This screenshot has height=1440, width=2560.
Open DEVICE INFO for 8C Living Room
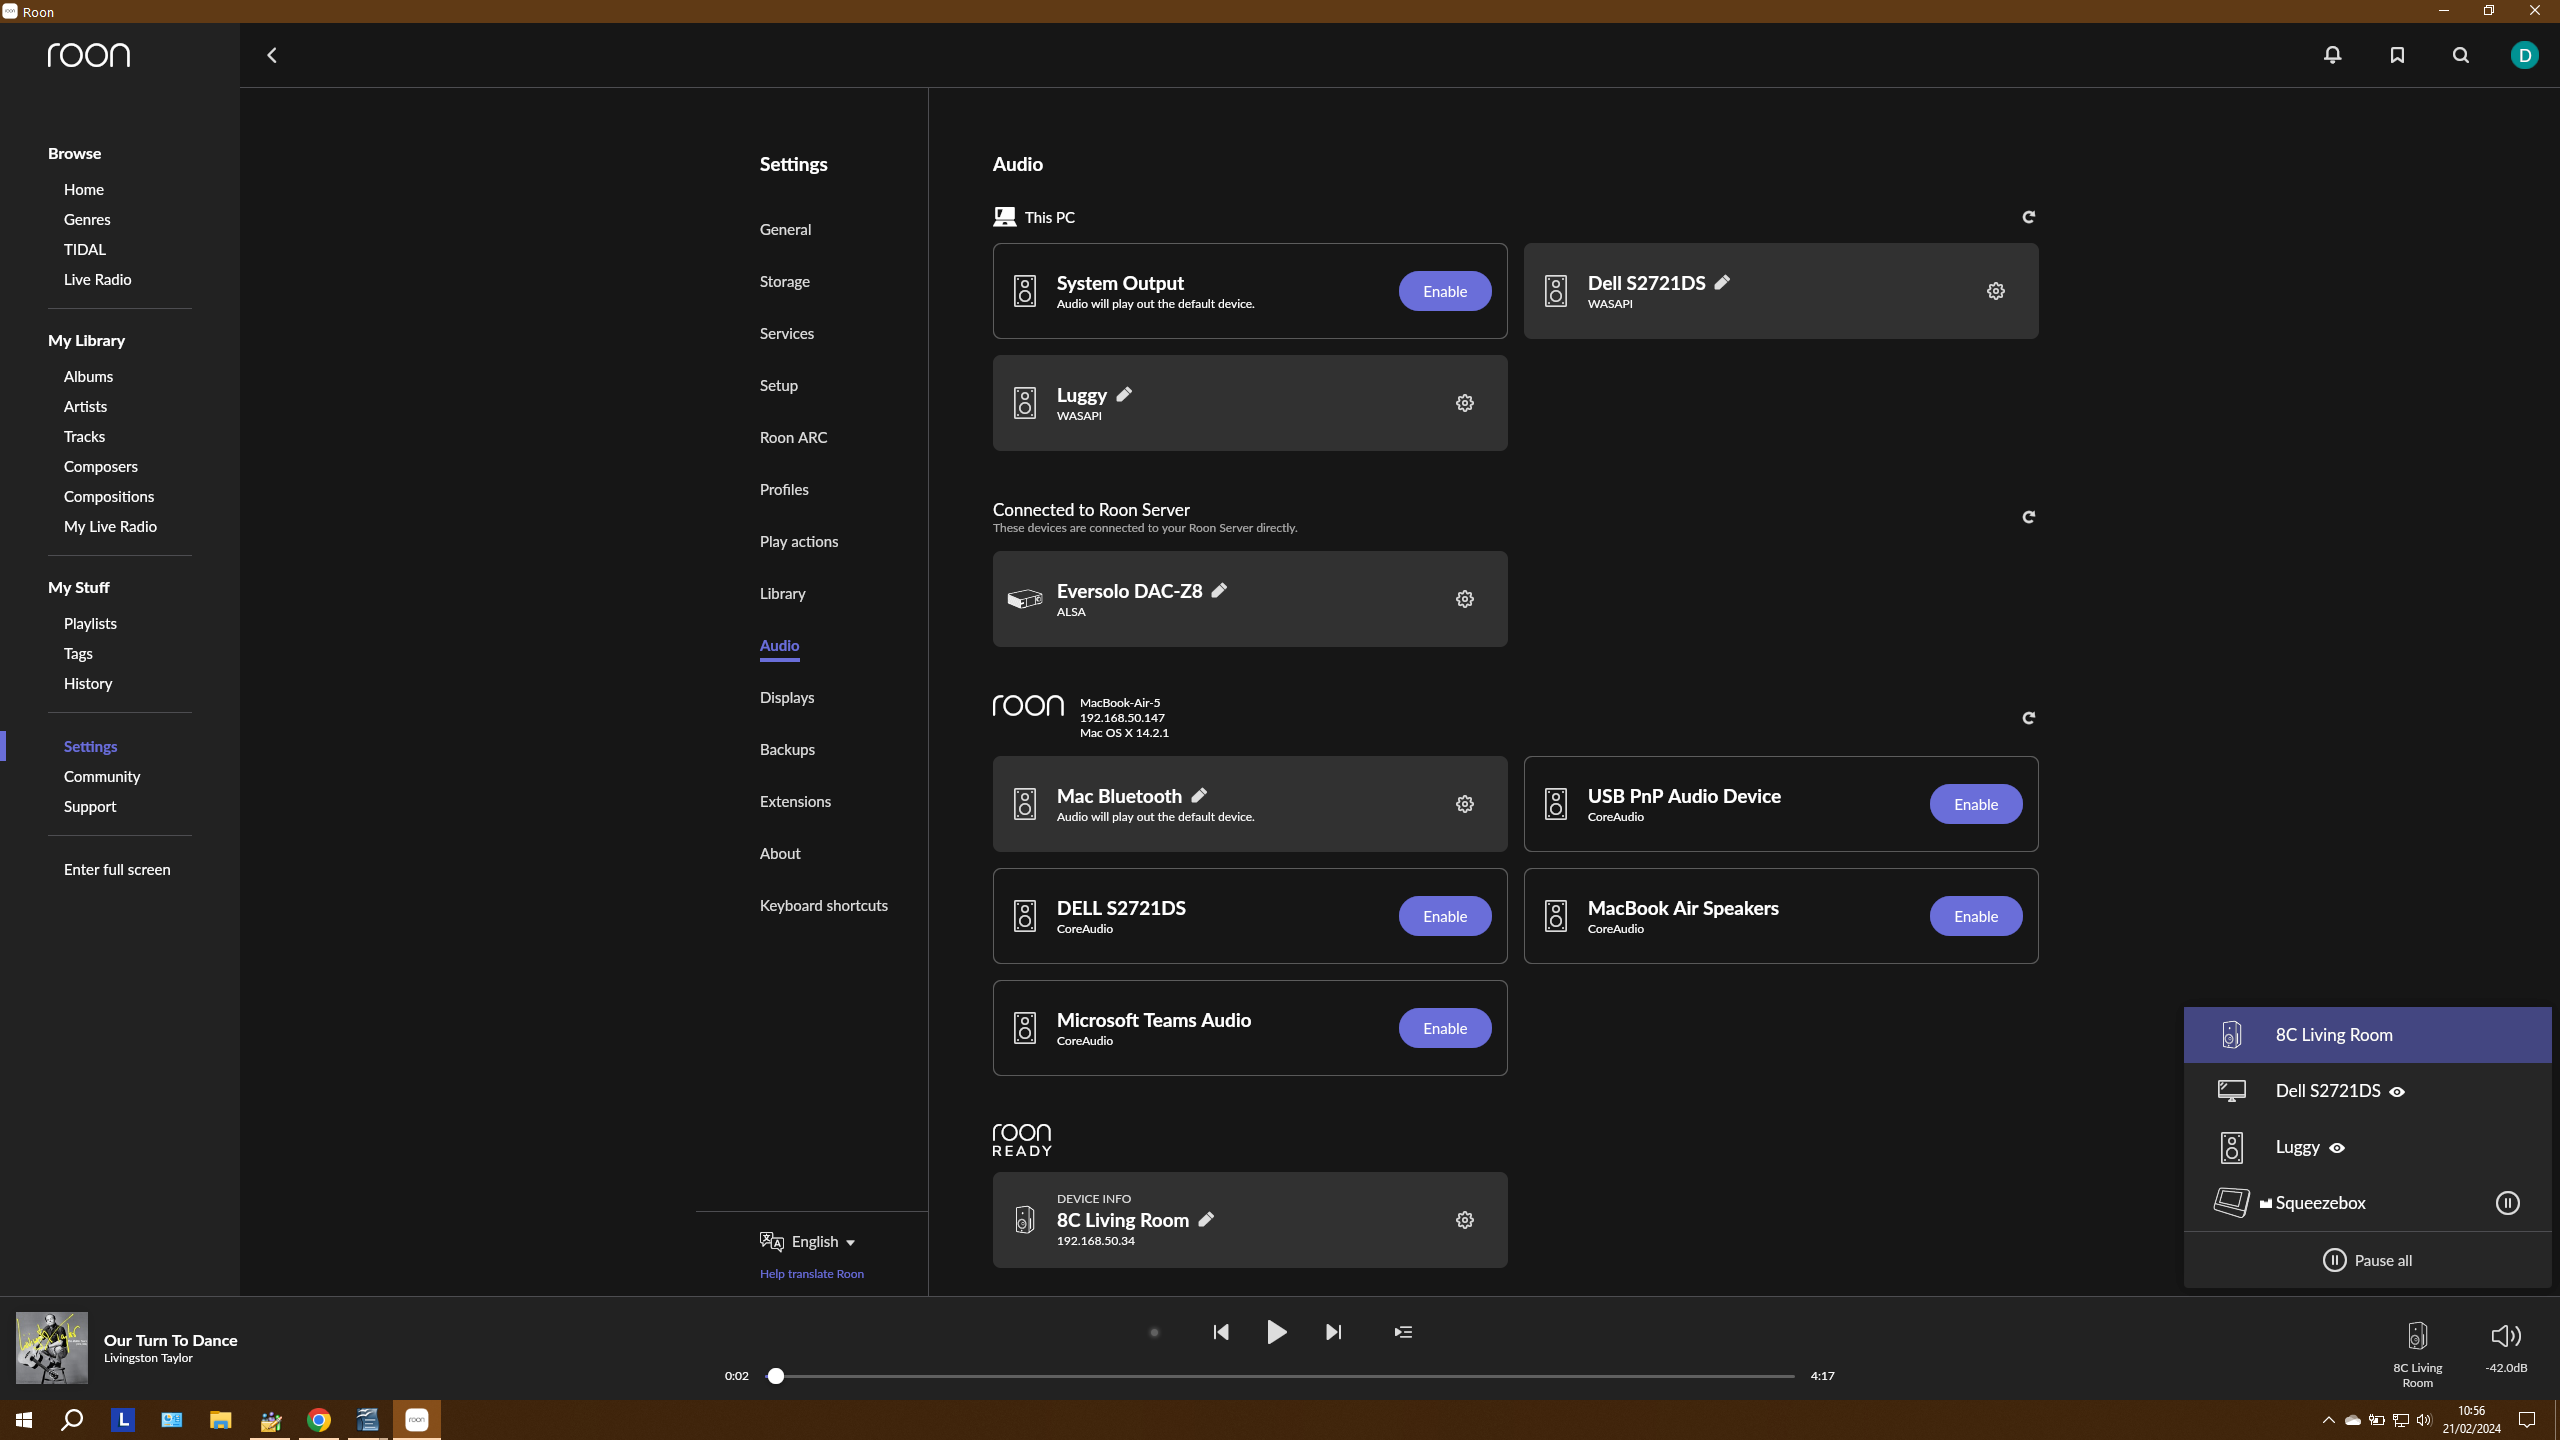[1093, 1198]
